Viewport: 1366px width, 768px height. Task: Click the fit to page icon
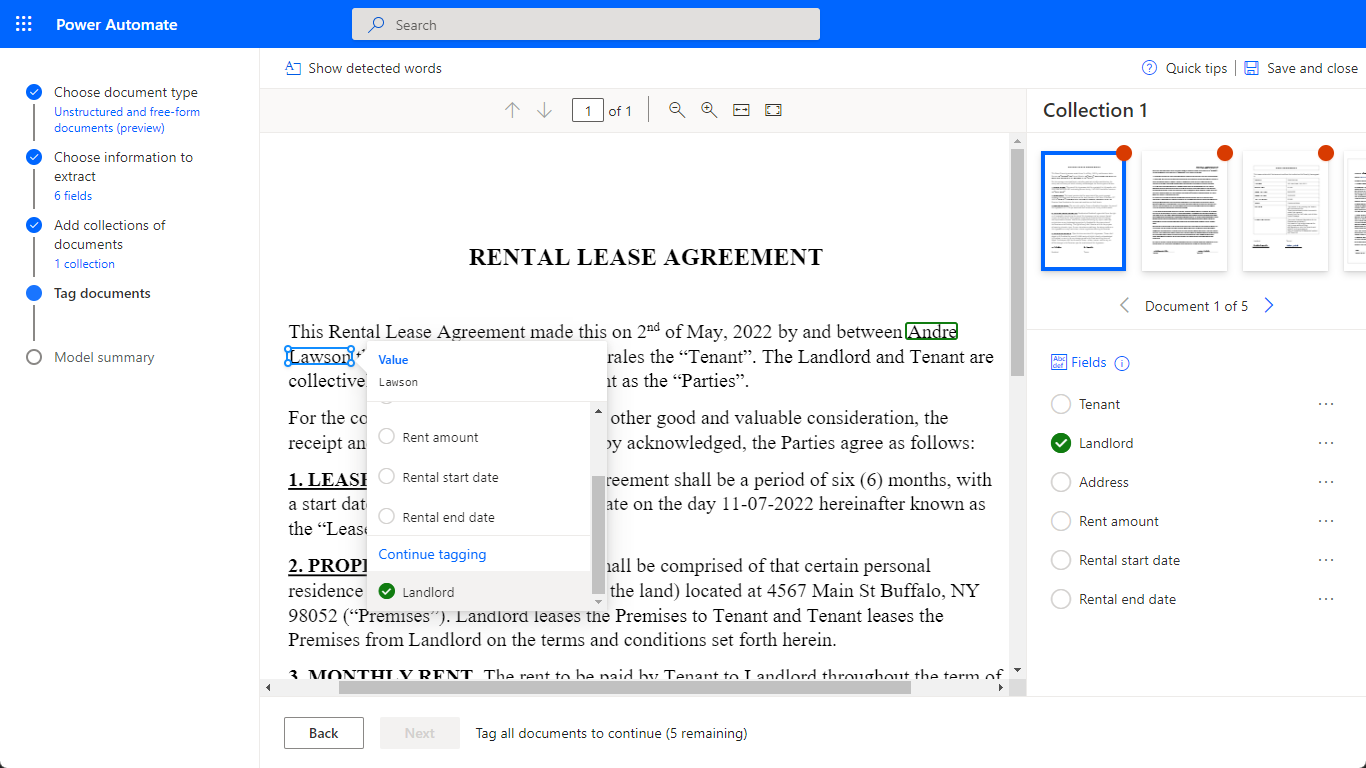click(x=773, y=110)
